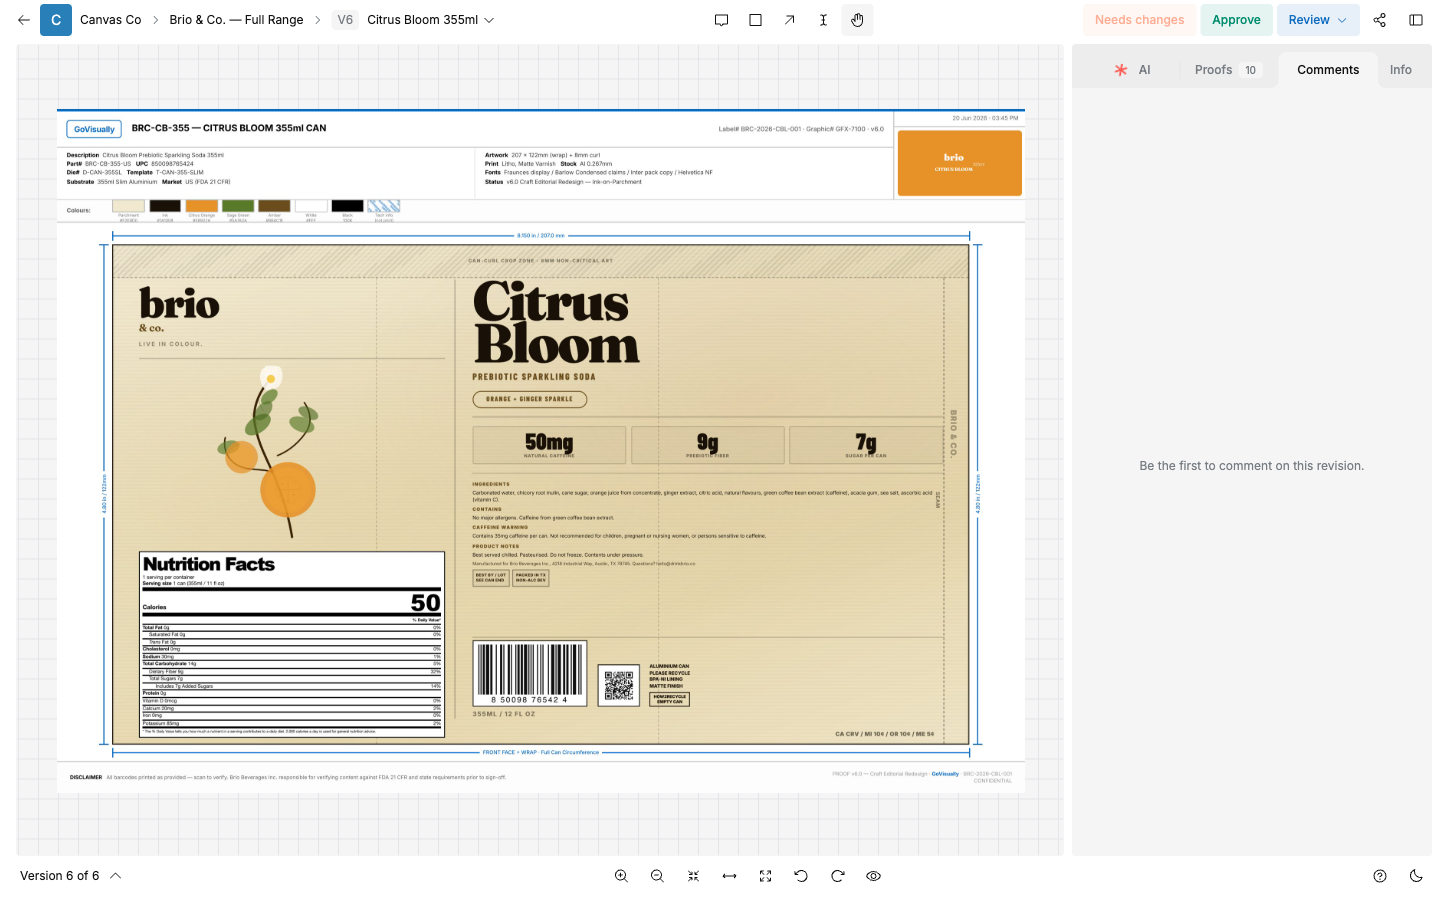Zoom in on the canvas
This screenshot has width=1440, height=900.
coord(621,876)
